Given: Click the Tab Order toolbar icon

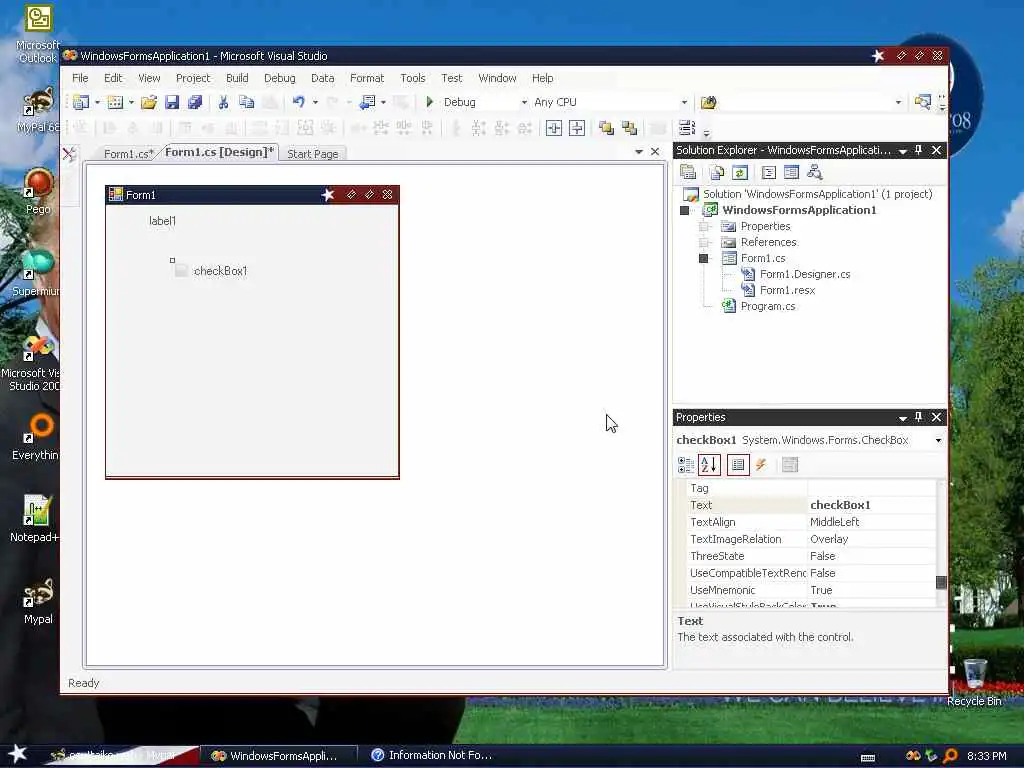Looking at the screenshot, I should coord(687,128).
